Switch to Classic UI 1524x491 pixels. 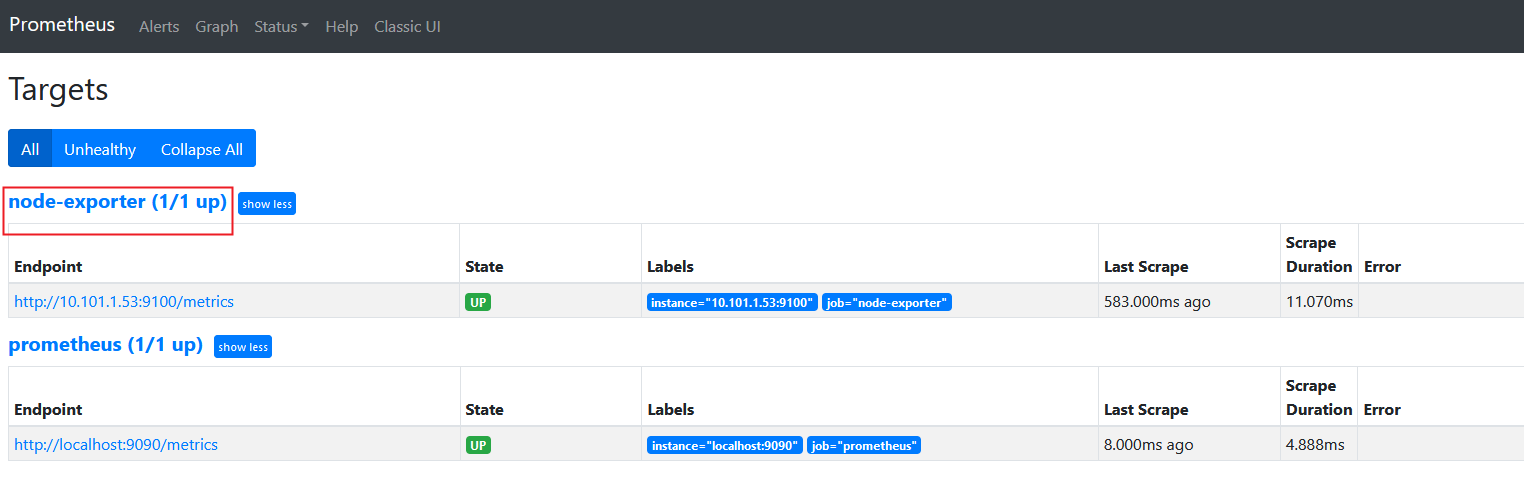tap(407, 27)
